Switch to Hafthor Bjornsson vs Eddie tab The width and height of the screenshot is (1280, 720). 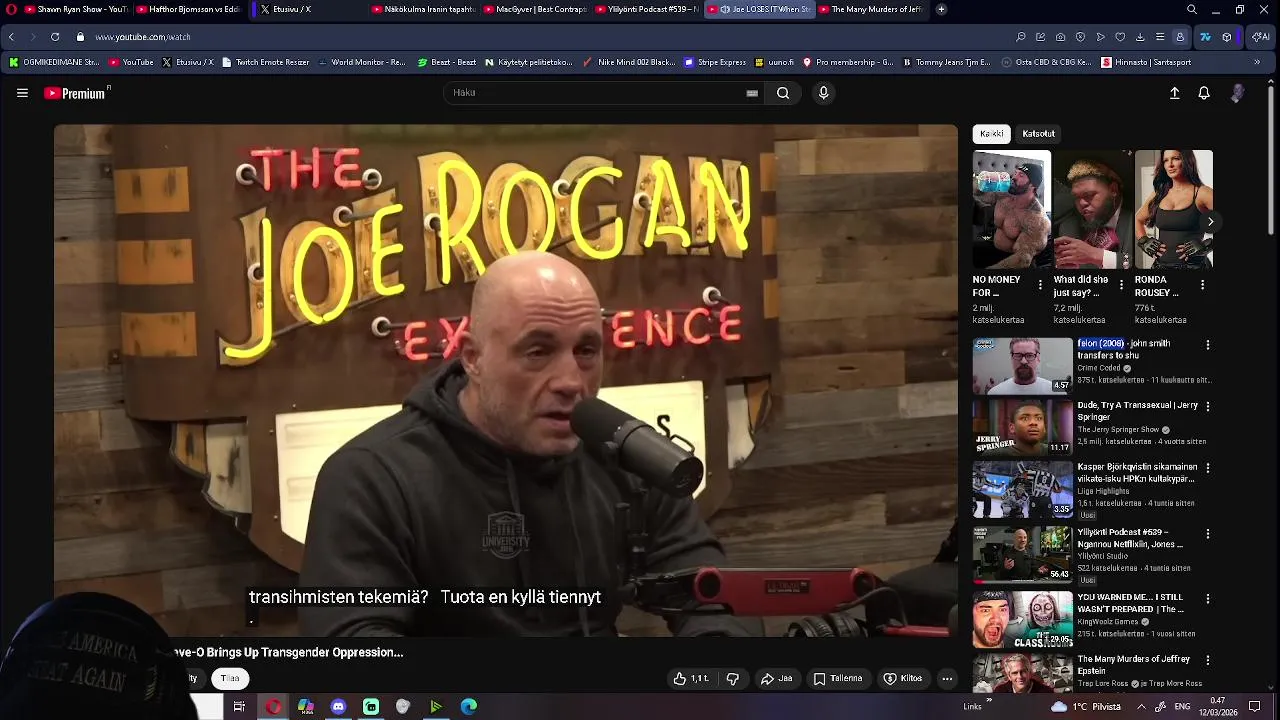[x=188, y=9]
